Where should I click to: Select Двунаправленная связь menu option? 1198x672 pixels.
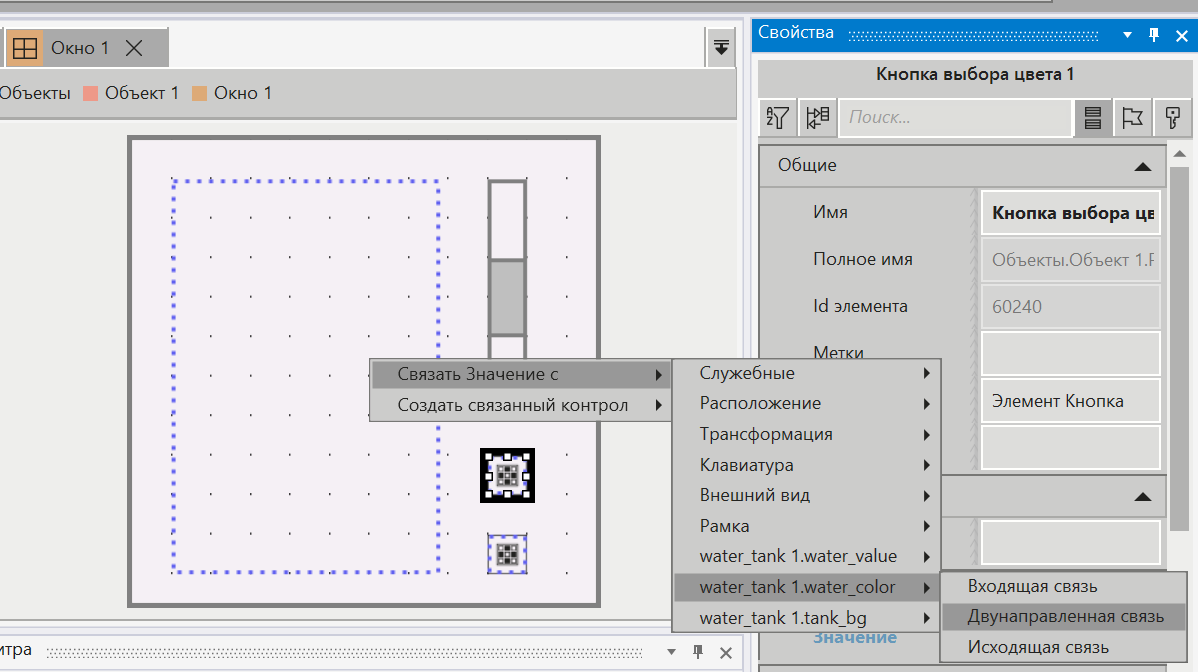1065,617
